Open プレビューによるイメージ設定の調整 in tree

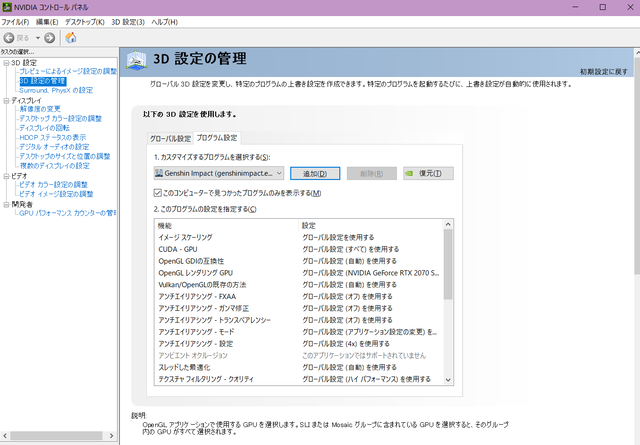(x=68, y=71)
